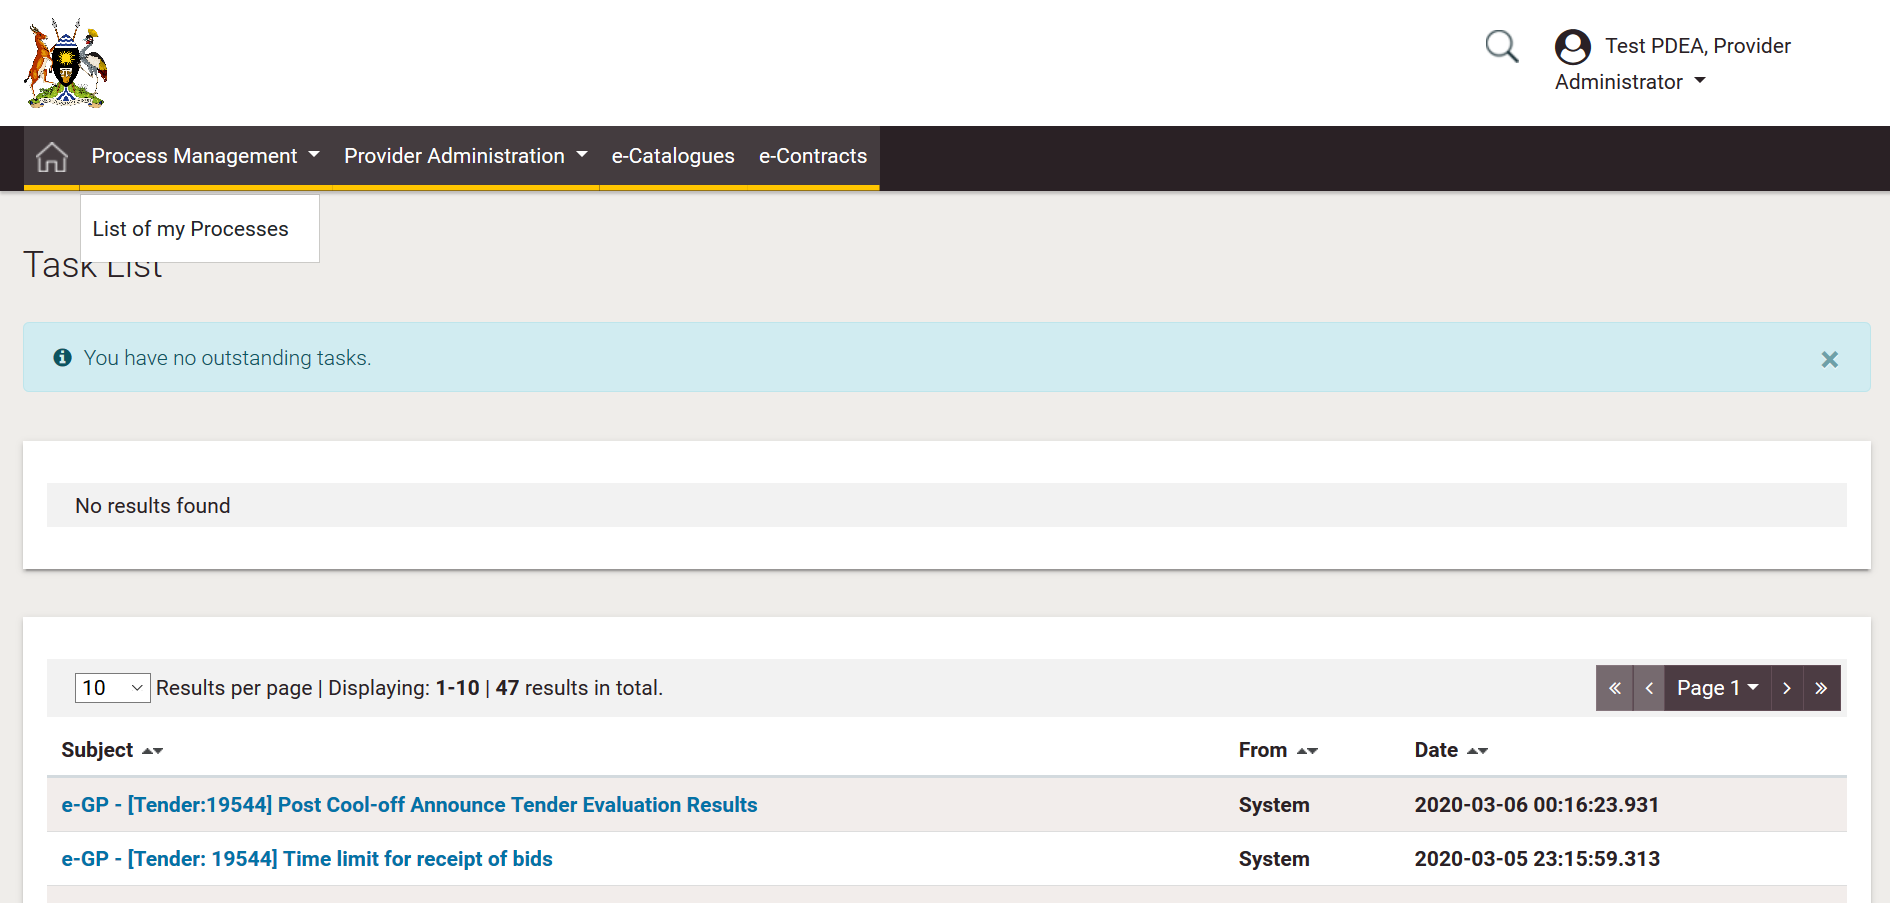
Task: Go to the next results page
Action: [x=1787, y=688]
